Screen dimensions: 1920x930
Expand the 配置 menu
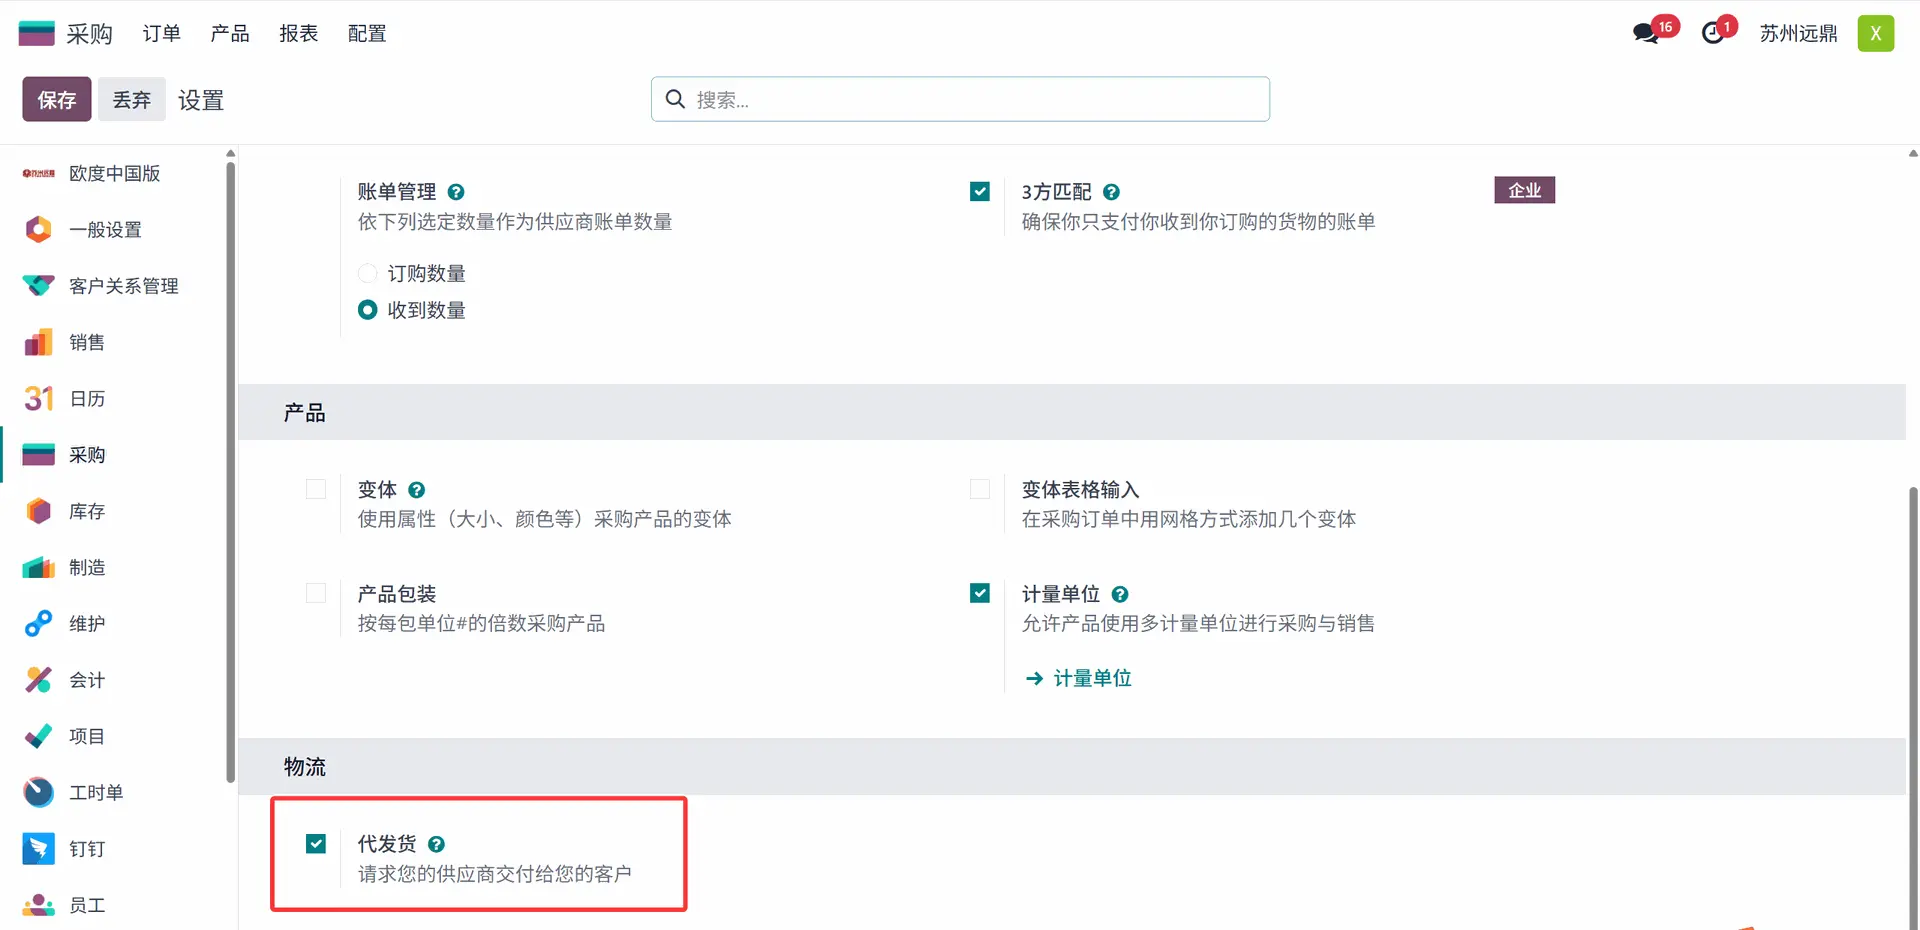pyautogui.click(x=367, y=34)
